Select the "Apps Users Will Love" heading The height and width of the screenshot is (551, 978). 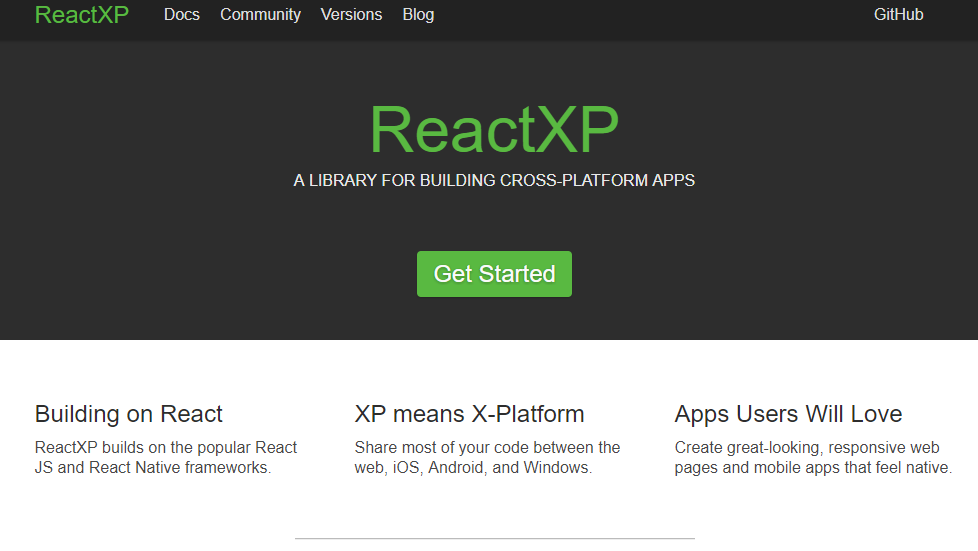(x=788, y=414)
